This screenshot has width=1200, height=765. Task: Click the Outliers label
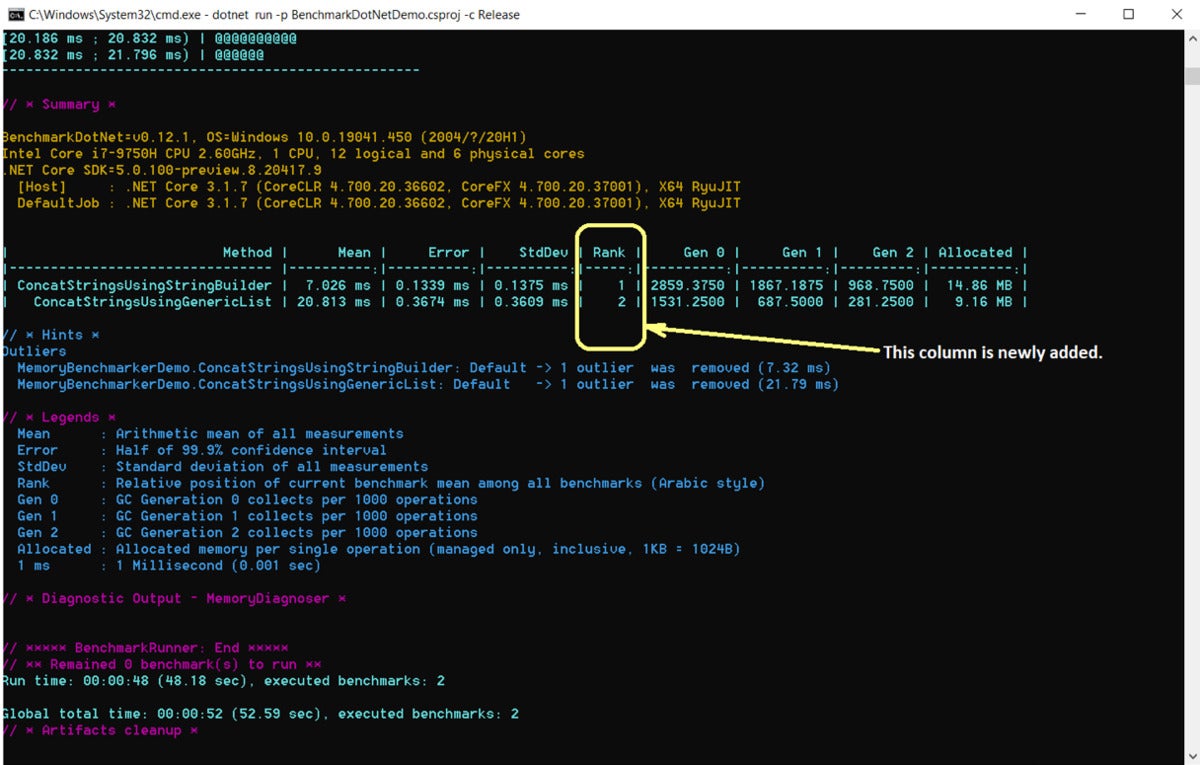tap(34, 351)
